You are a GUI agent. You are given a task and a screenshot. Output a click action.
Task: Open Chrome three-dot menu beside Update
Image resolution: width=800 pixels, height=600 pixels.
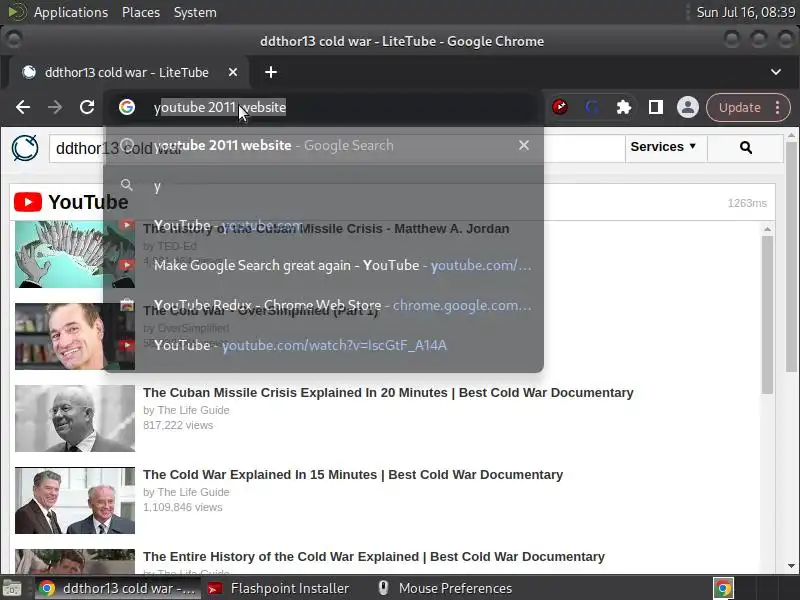tap(777, 107)
